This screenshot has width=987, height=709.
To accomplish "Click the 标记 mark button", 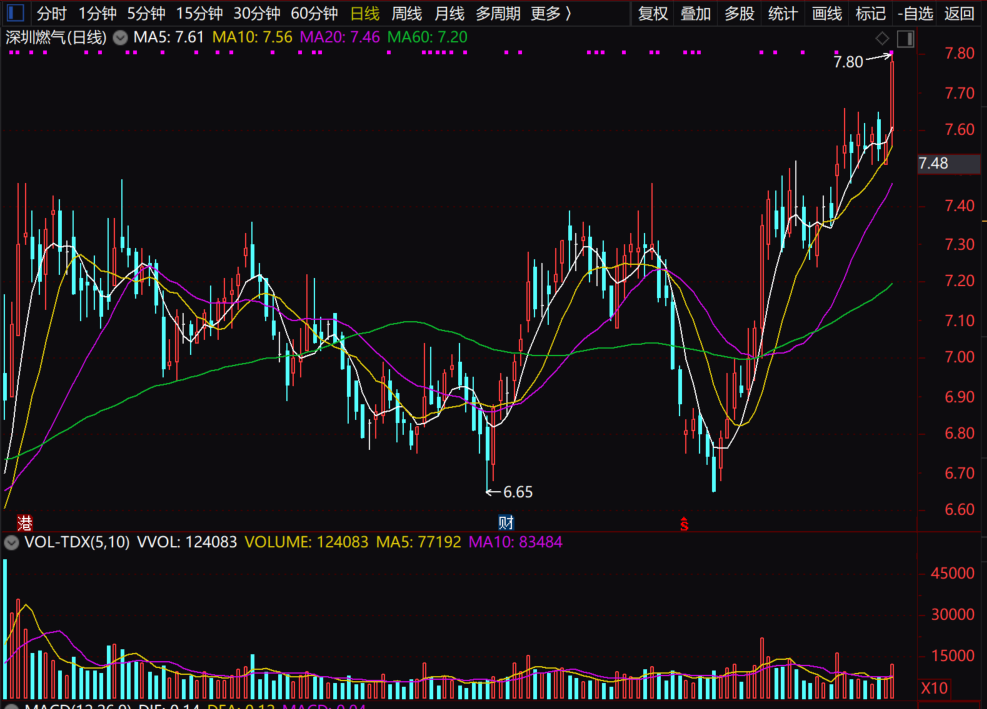I will pos(871,13).
